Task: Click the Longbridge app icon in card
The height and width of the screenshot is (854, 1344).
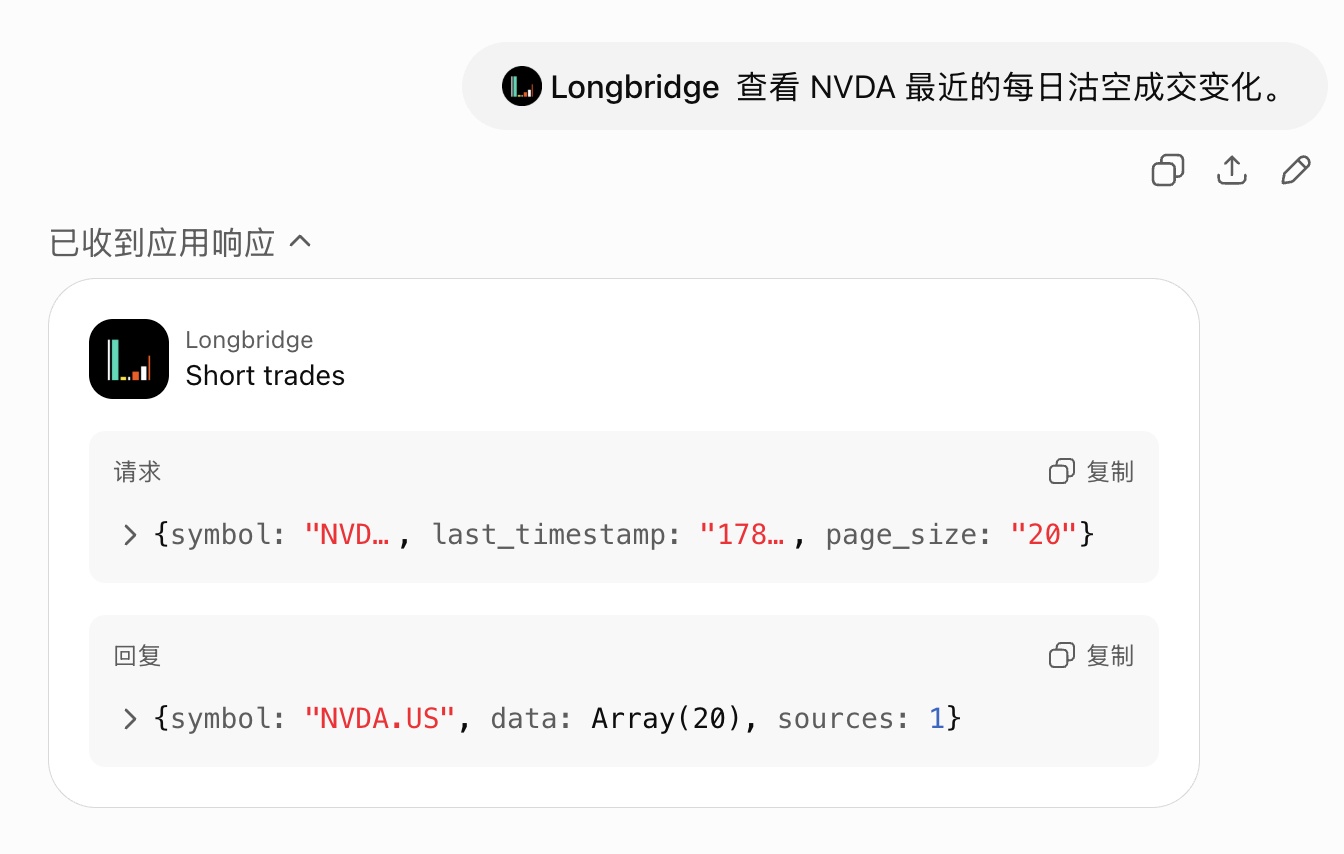Action: pyautogui.click(x=129, y=359)
